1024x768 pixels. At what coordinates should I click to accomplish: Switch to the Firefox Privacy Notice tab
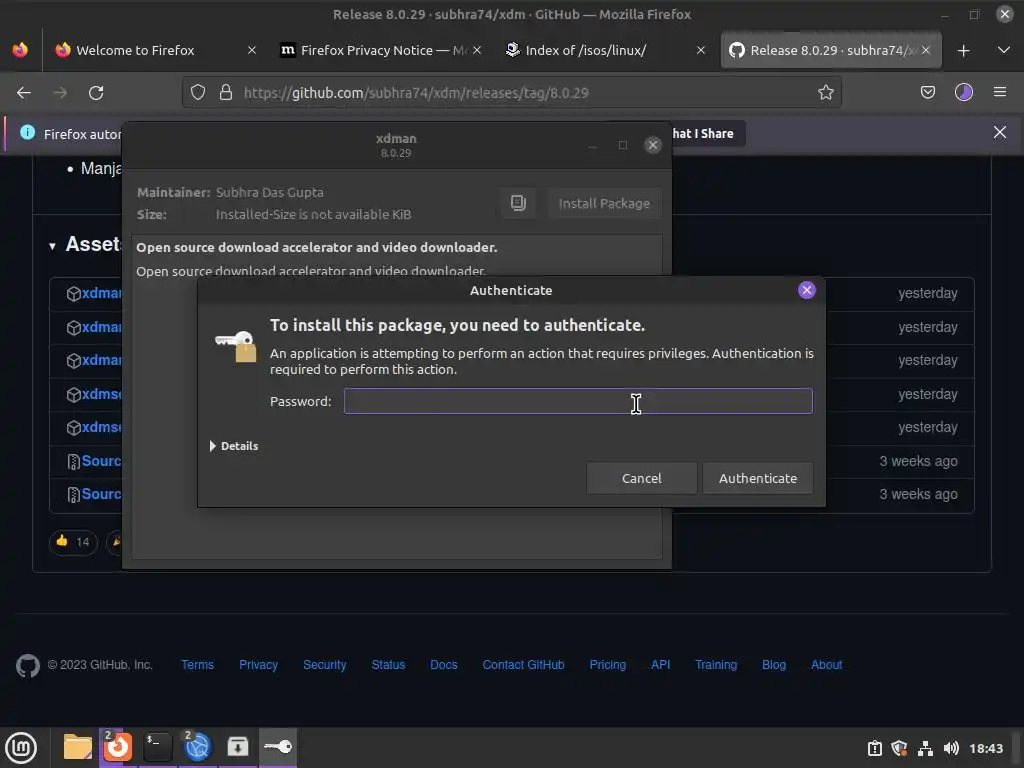point(384,50)
